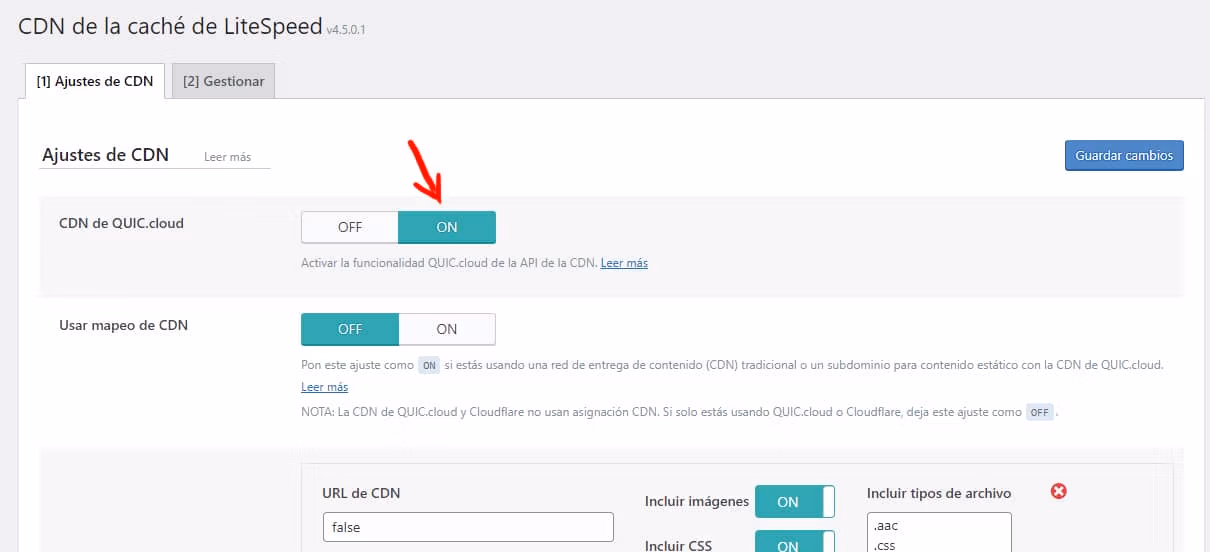Open the [1] Ajustes de CDN tab
Screen dimensions: 1210x552
pos(95,81)
